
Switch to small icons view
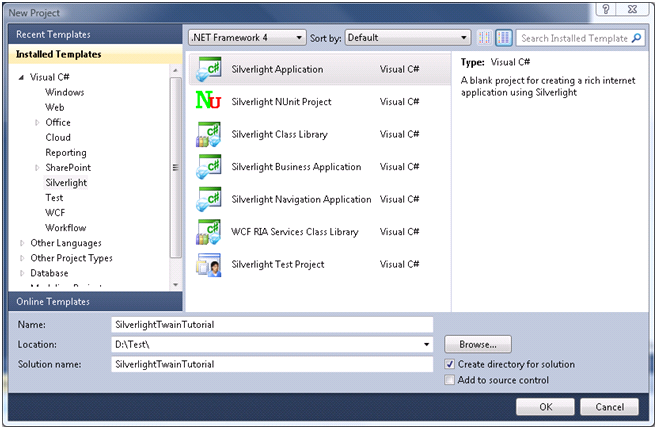click(484, 38)
